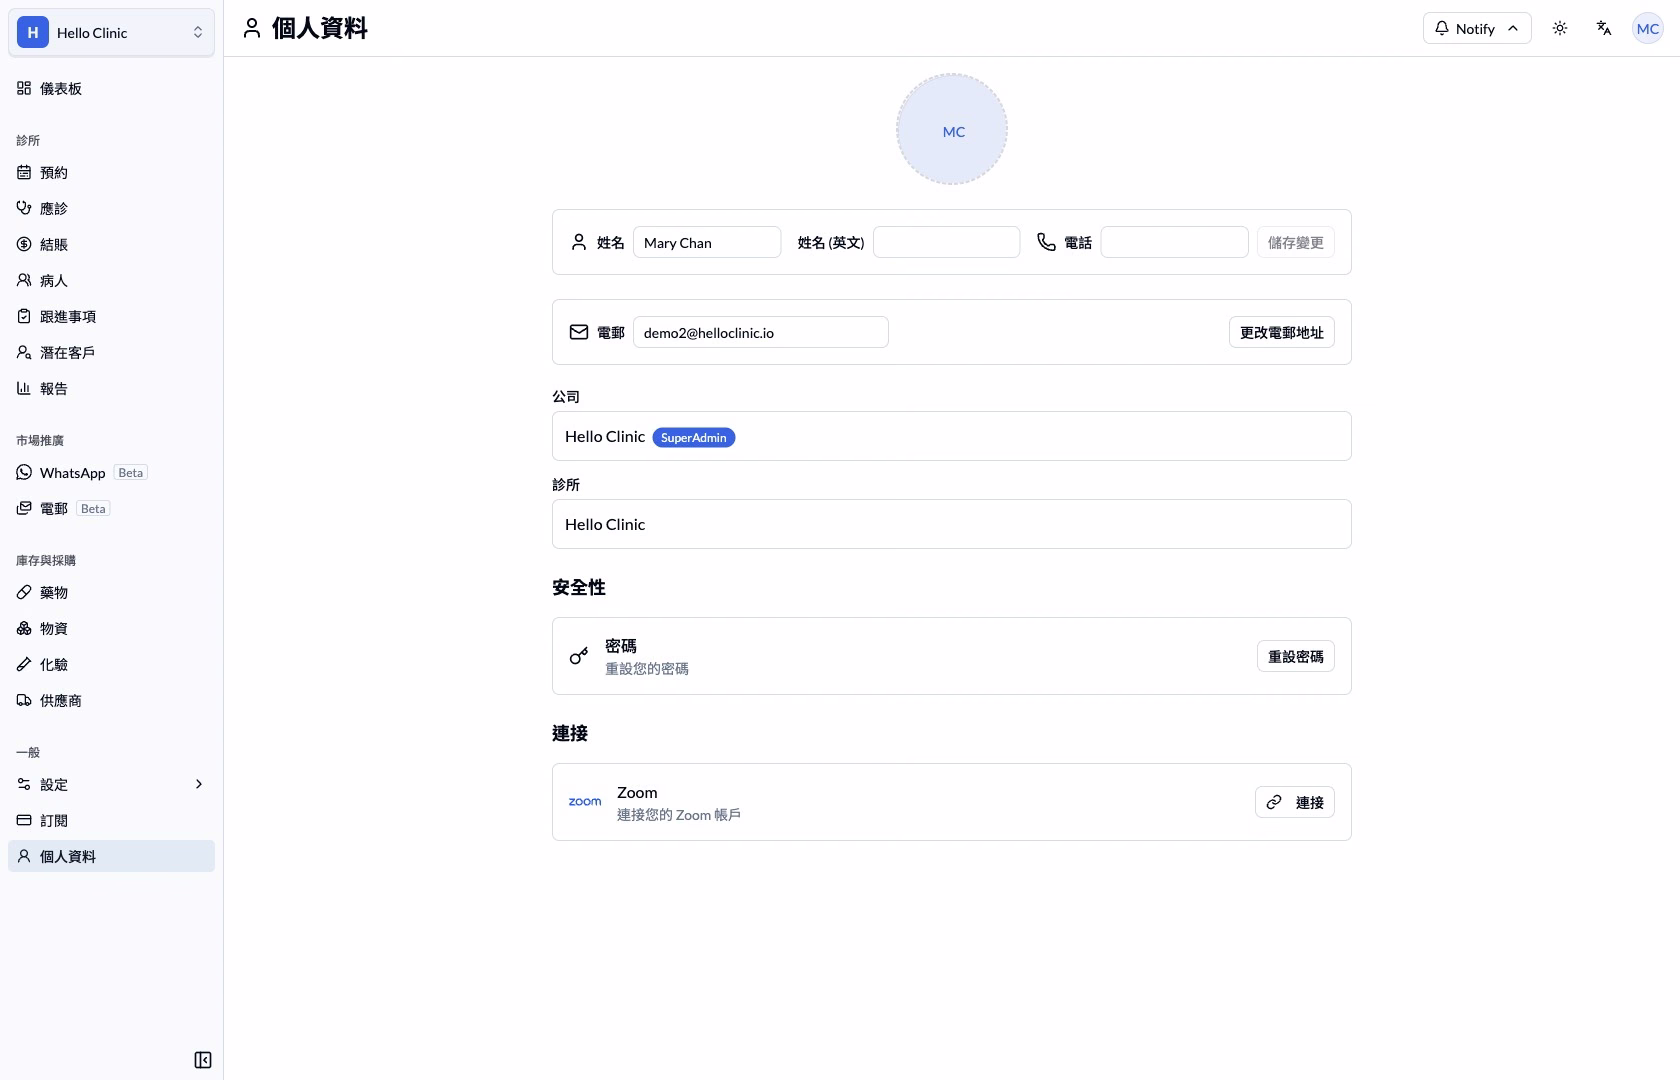Expand the 設定 settings submenu
This screenshot has height=1080, width=1680.
click(x=111, y=784)
